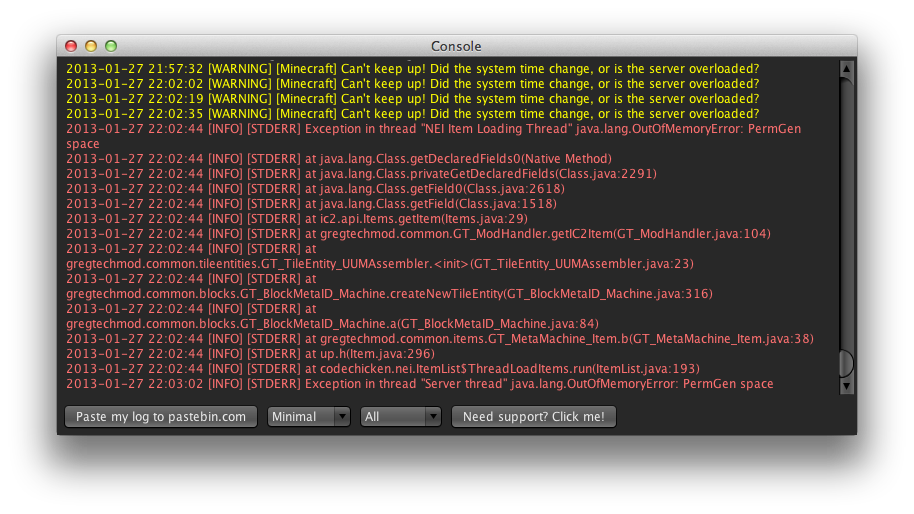Screen dimensions: 914x514
Task: Click the 21:57:32 Can't keep up warning line
Action: coord(412,69)
